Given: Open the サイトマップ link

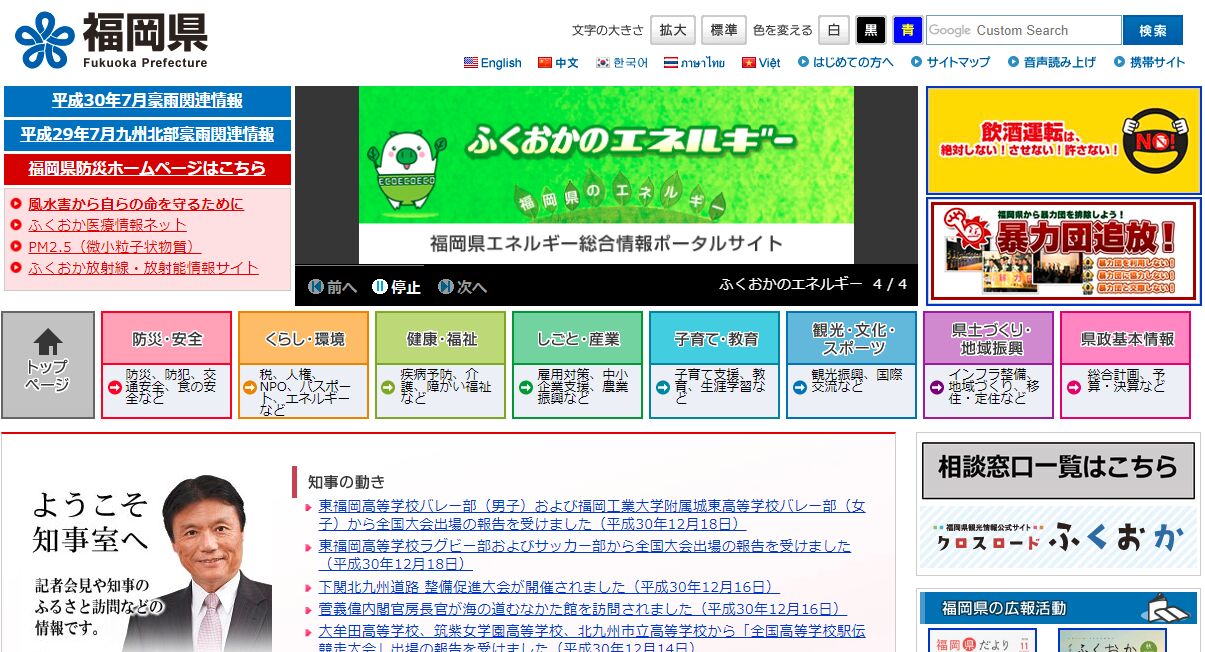Looking at the screenshot, I should click(x=951, y=62).
